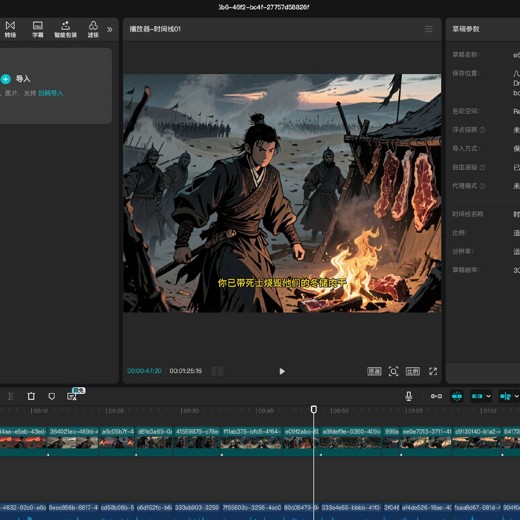
Task: Open the 字幕 captions tab
Action: coord(38,29)
